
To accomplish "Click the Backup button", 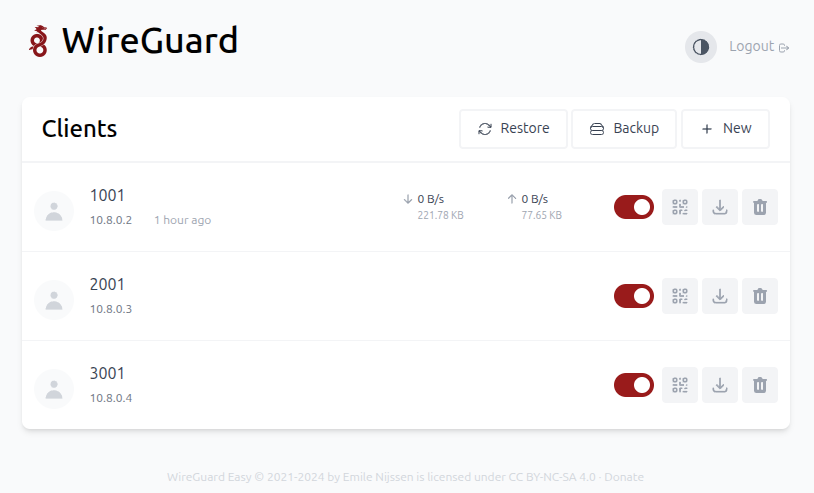I will [624, 129].
